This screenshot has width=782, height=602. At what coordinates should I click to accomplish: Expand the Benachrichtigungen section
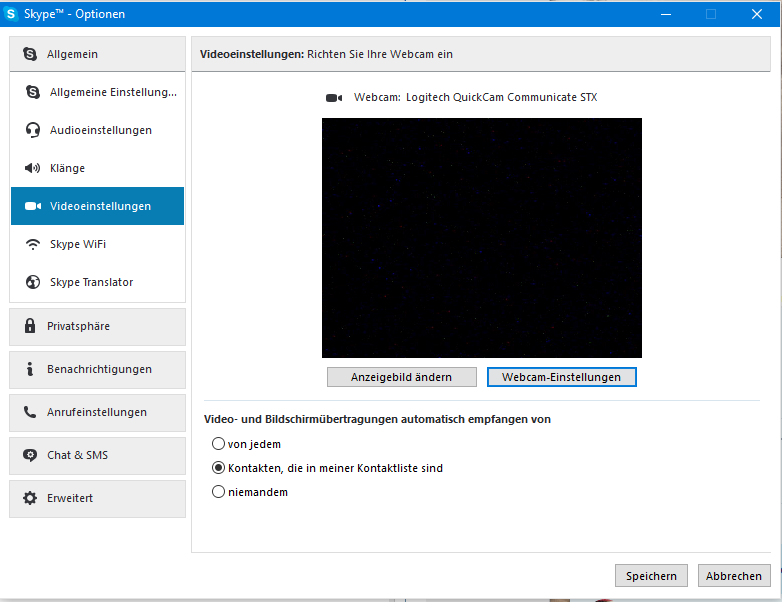pyautogui.click(x=97, y=370)
